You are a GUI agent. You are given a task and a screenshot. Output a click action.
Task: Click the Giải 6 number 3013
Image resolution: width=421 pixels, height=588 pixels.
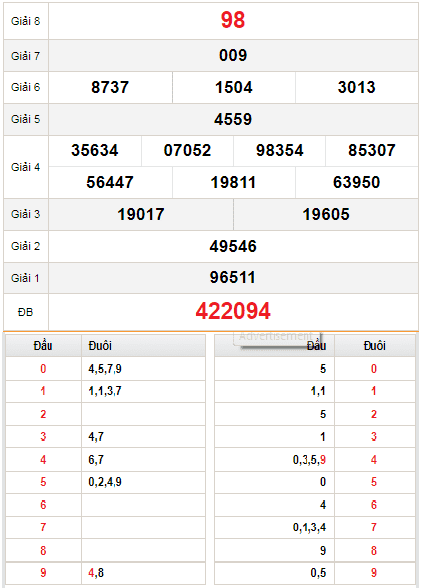coord(357,87)
